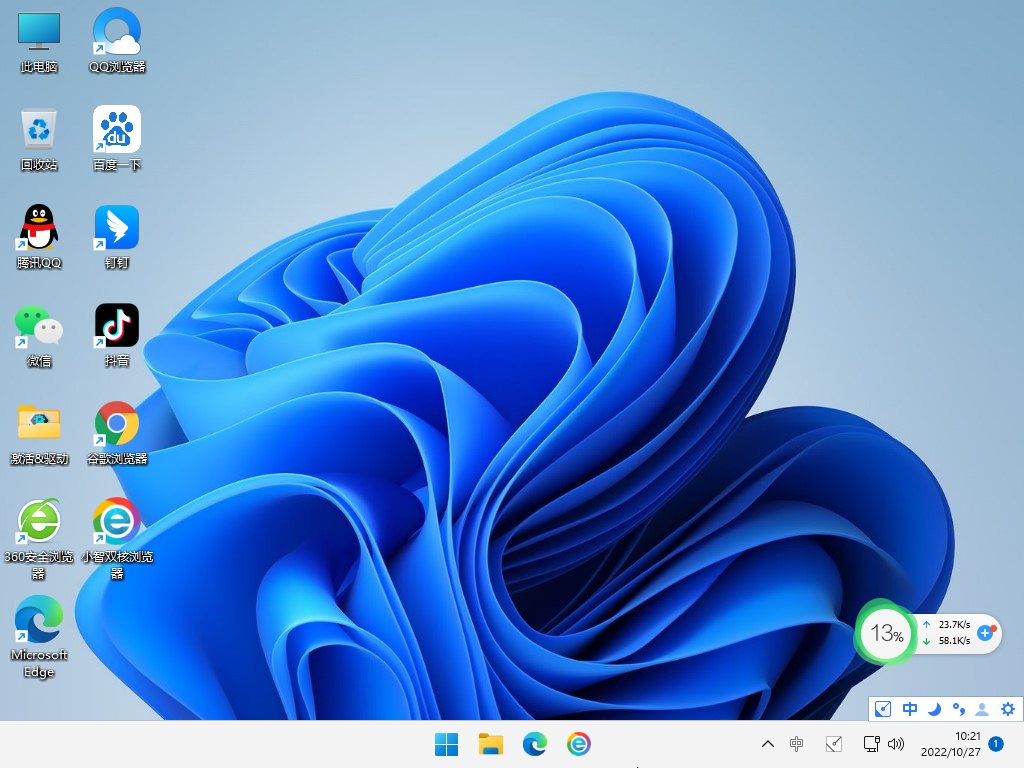Image resolution: width=1024 pixels, height=768 pixels.
Task: Open the 回收站 Recycle Bin
Action: 38,137
